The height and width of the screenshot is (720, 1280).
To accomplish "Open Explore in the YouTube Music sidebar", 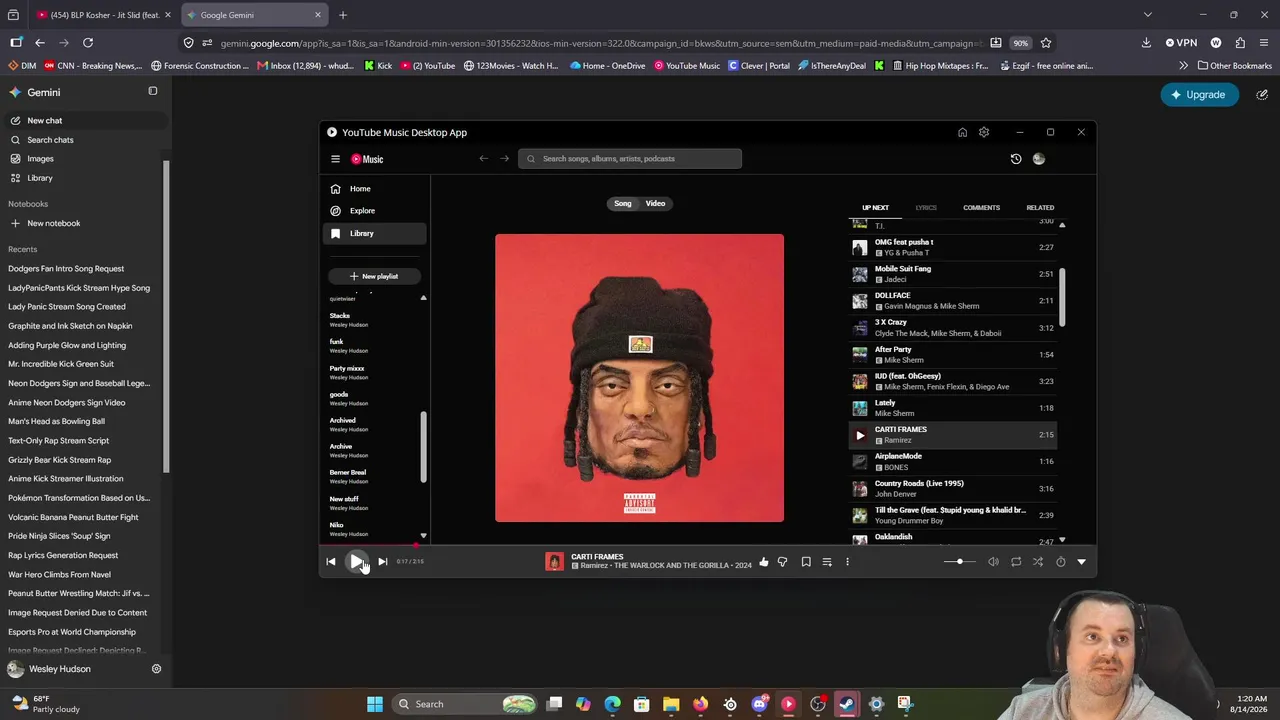I will (375, 211).
